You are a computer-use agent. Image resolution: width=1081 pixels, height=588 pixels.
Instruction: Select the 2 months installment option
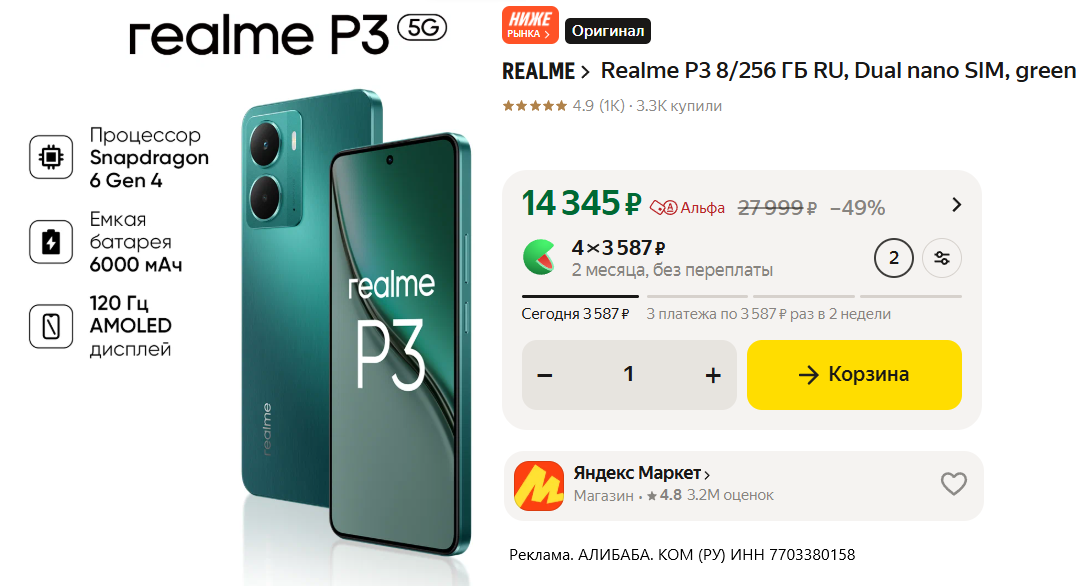pos(893,258)
